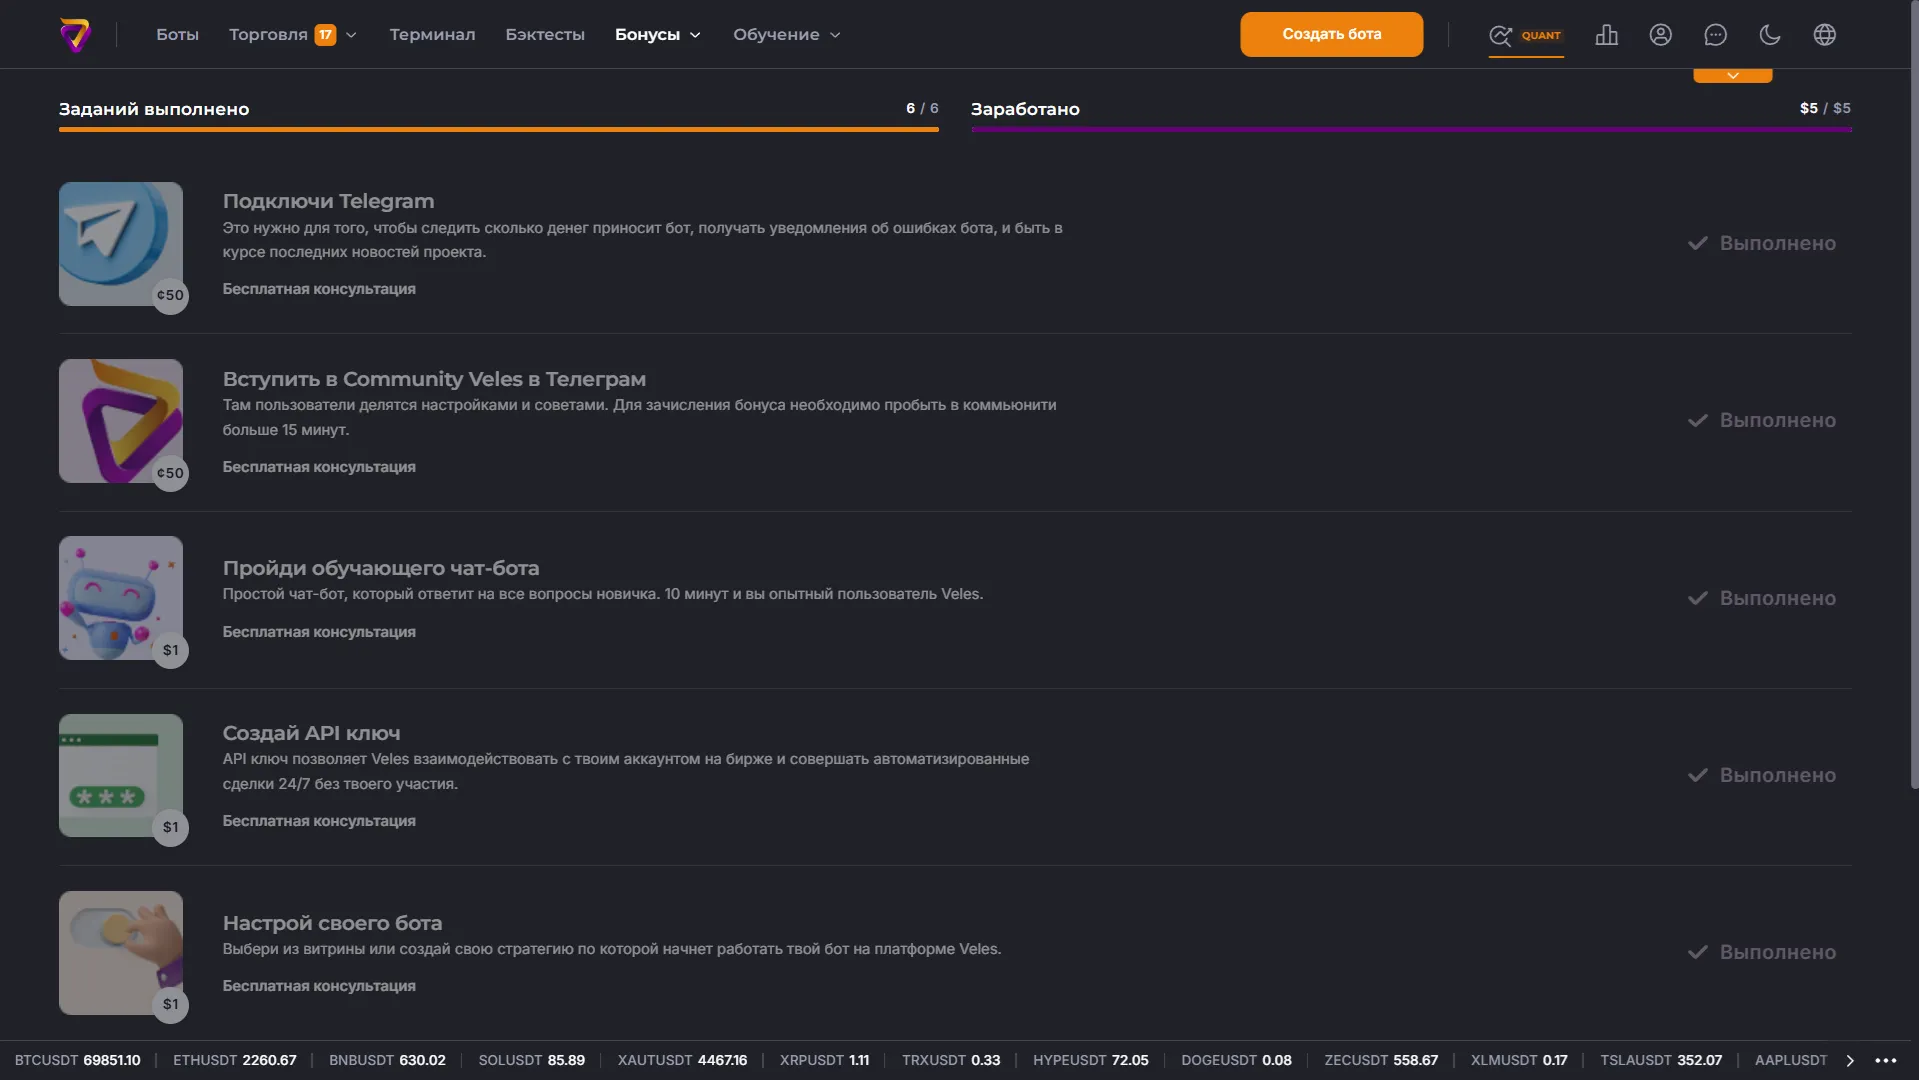This screenshot has height=1080, width=1919.
Task: Click the ZECUSDT ticker entry
Action: 1381,1060
